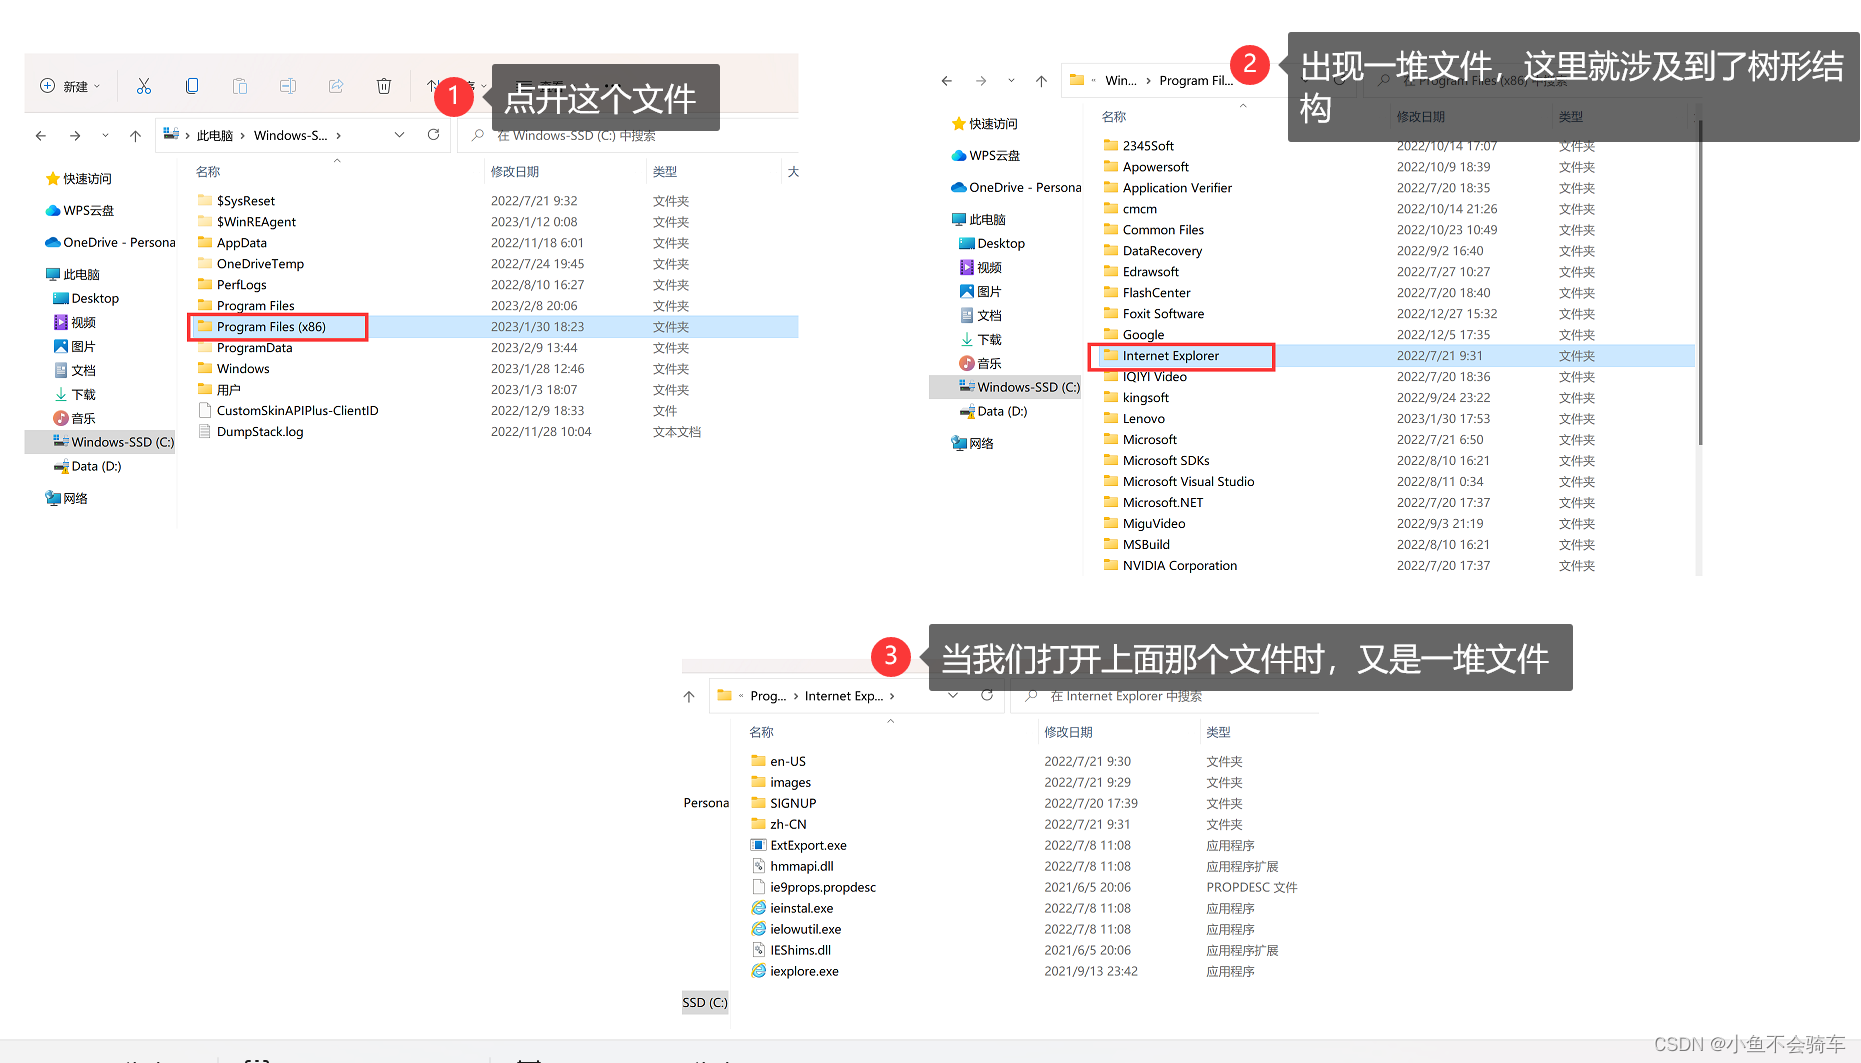Click Prog... breadcrumb in third window
Screen dimensions: 1861x1063
click(768, 696)
